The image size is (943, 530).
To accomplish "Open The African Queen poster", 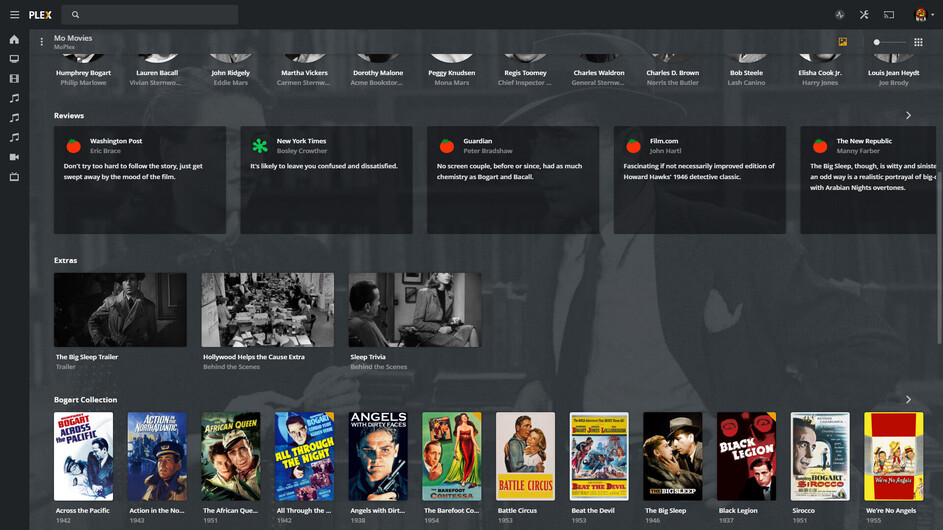I will pos(231,456).
